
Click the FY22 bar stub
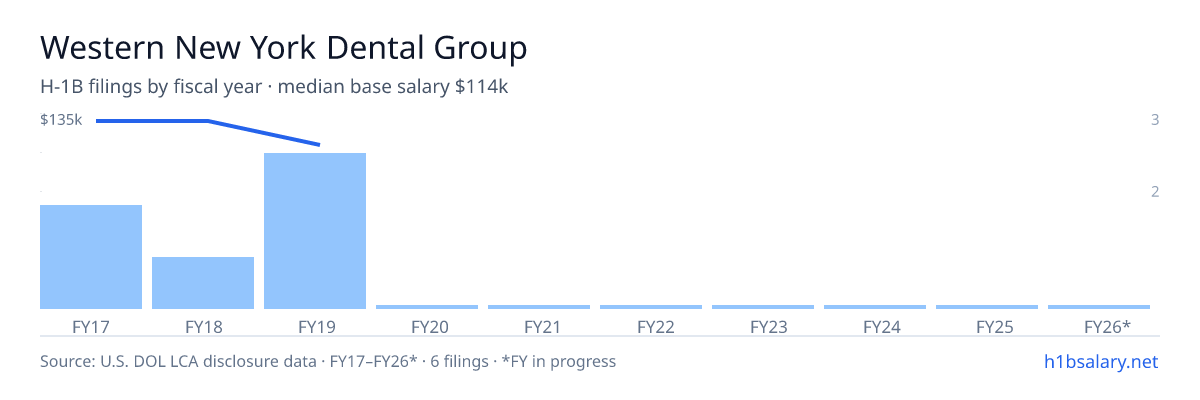coord(651,307)
